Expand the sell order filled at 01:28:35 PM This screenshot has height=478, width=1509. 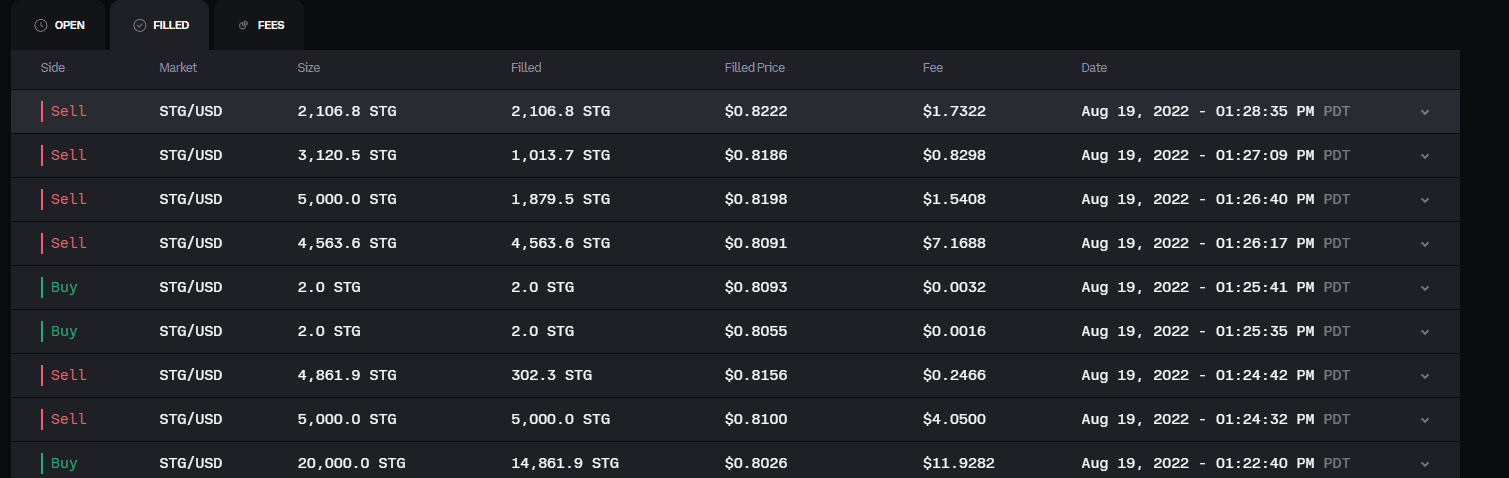(x=1425, y=112)
